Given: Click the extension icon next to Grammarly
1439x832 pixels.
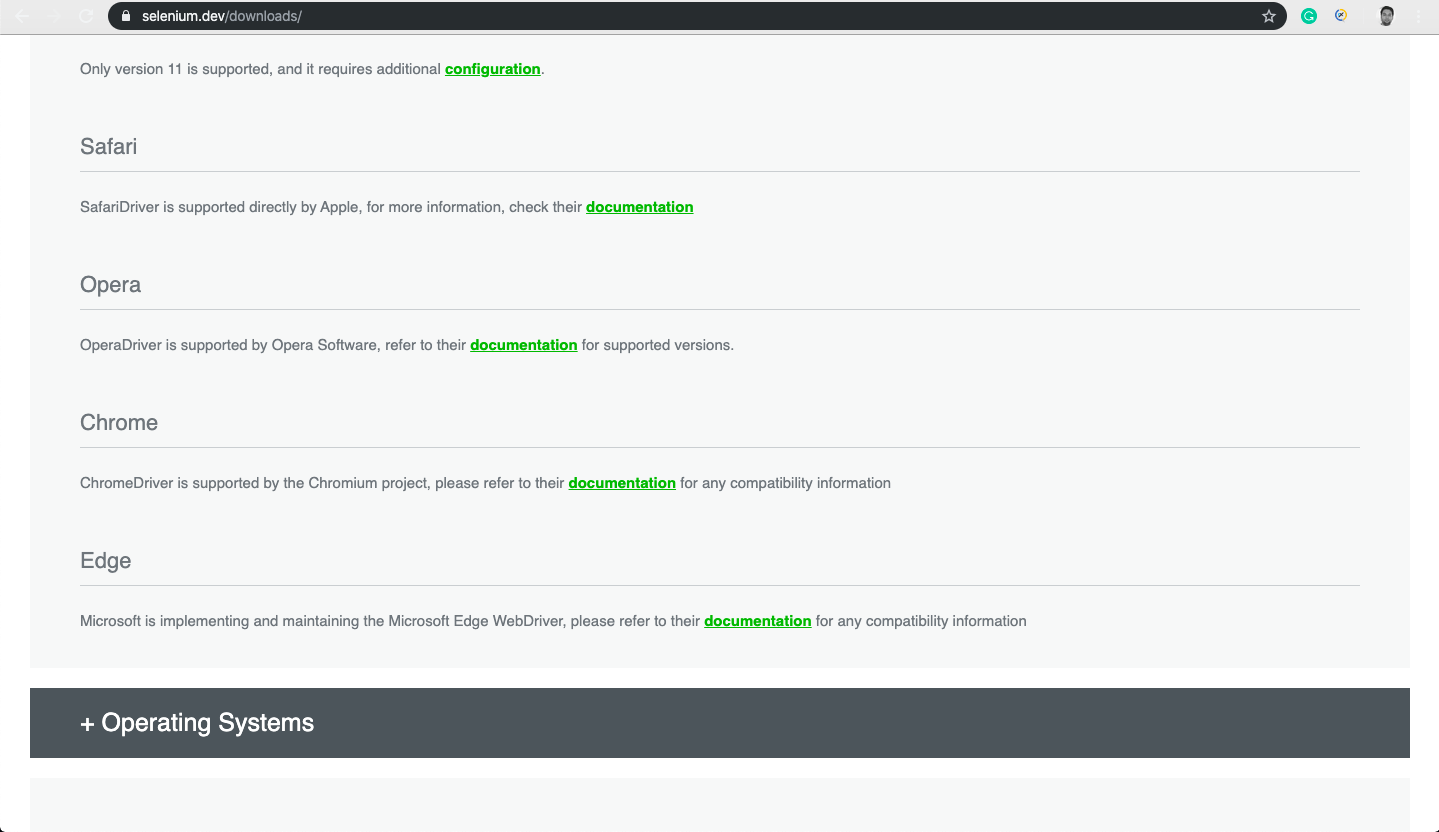Looking at the screenshot, I should tap(1342, 16).
